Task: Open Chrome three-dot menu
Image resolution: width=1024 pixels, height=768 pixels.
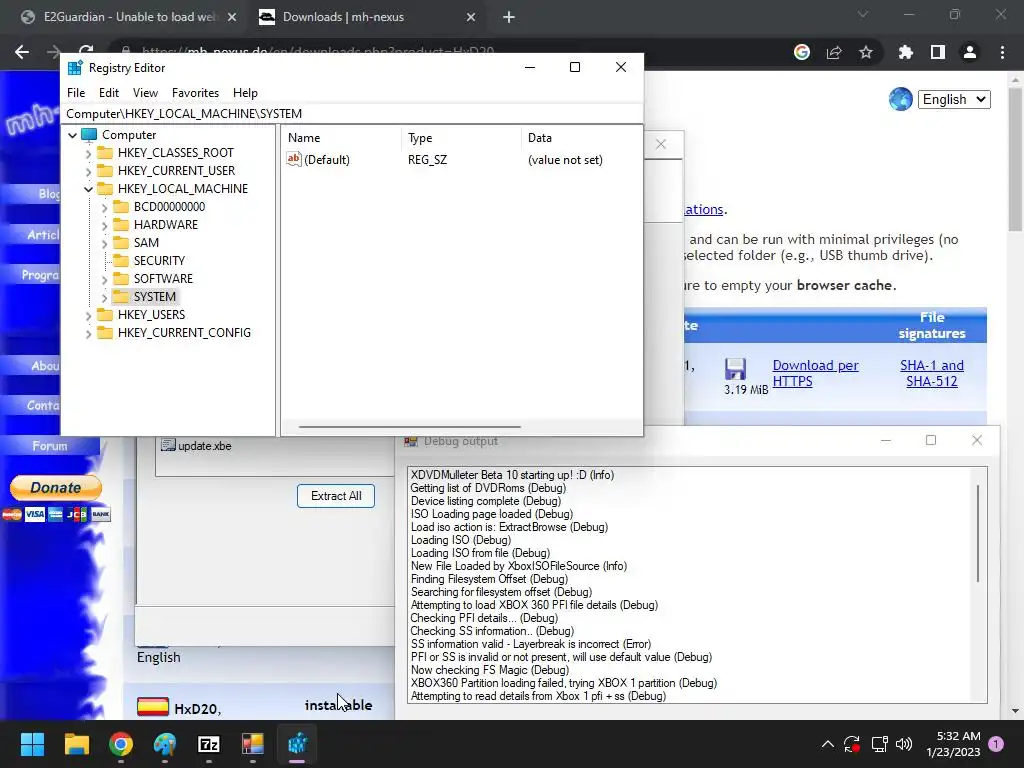Action: coord(1002,52)
